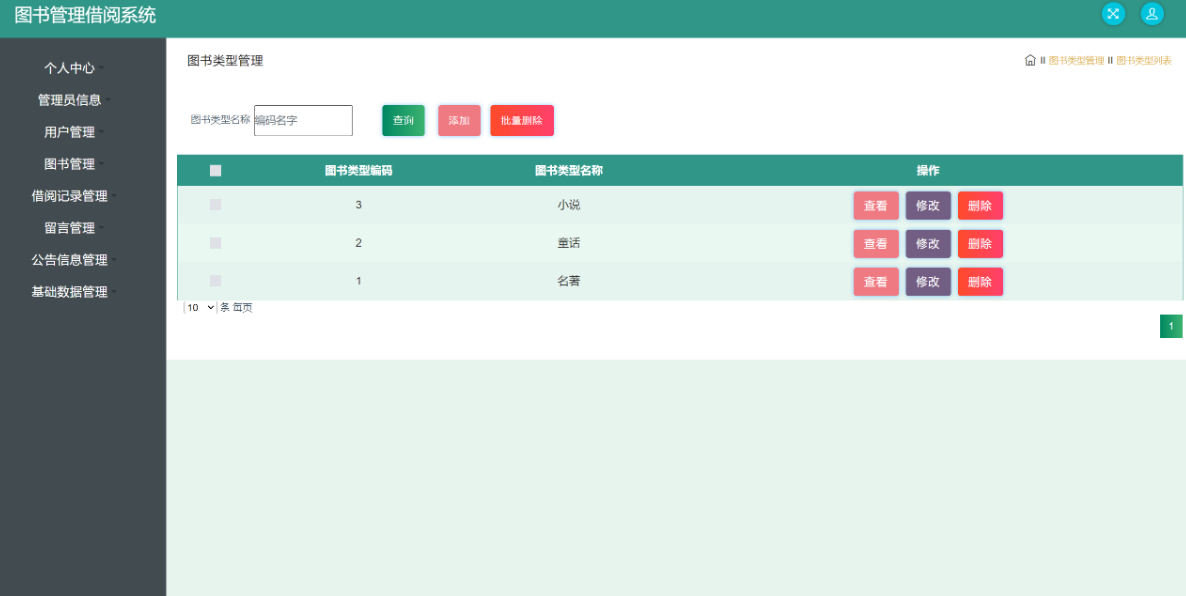The width and height of the screenshot is (1186, 596).
Task: Open the user profile icon menu
Action: pos(1152,14)
